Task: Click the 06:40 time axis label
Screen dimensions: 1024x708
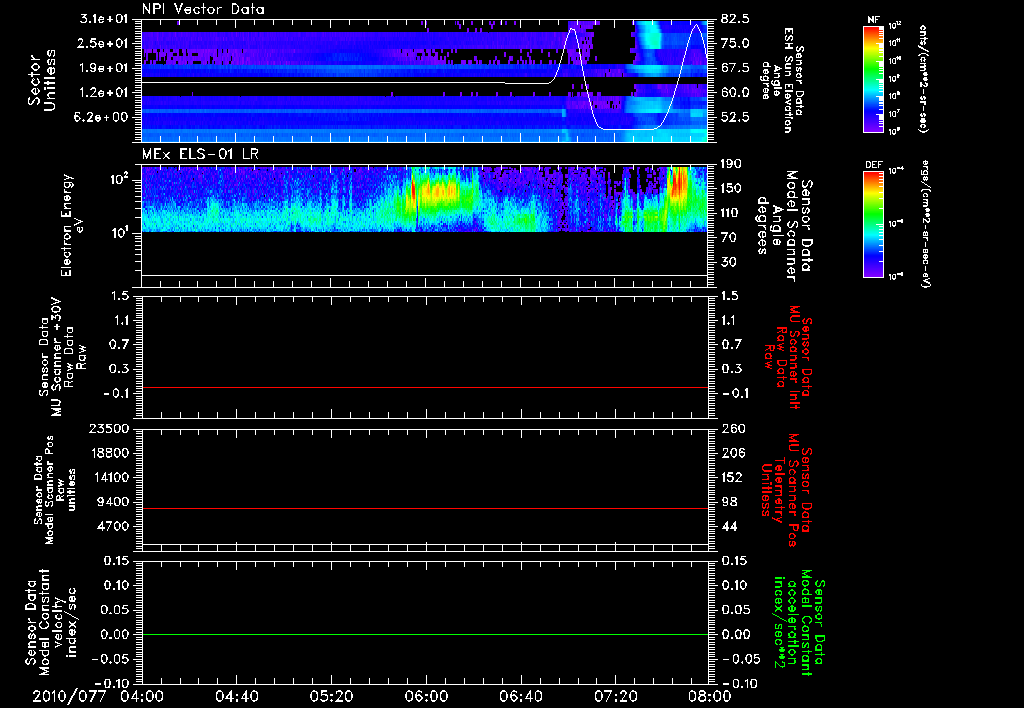Action: [x=520, y=696]
